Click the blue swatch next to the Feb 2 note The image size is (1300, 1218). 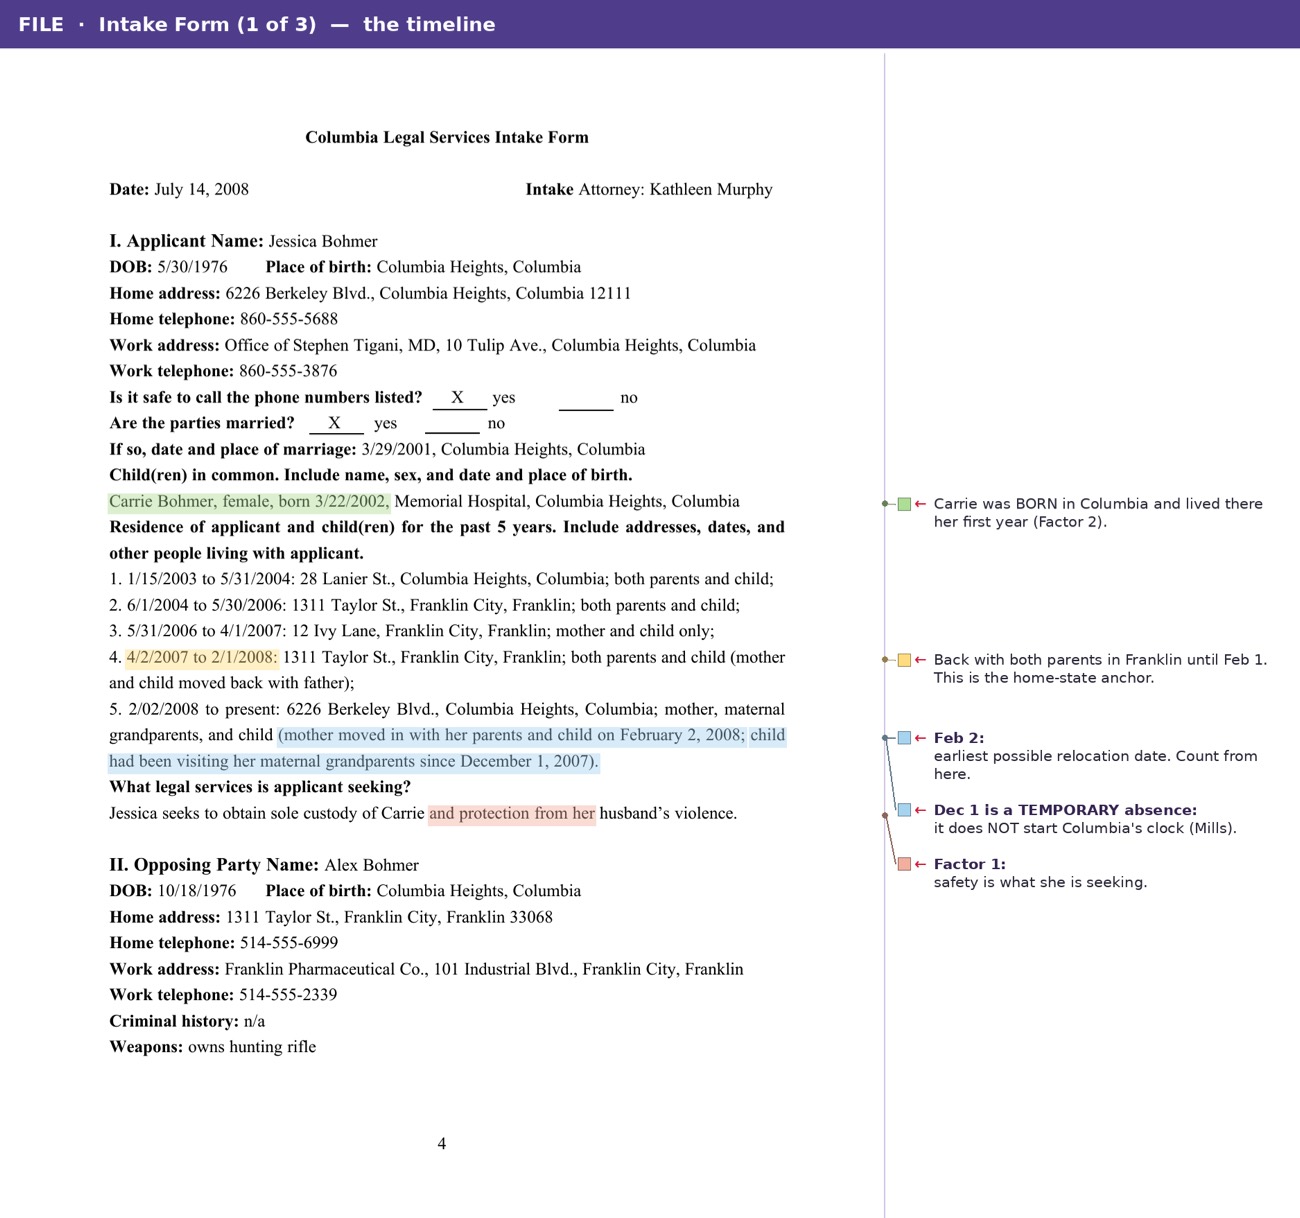pyautogui.click(x=904, y=738)
